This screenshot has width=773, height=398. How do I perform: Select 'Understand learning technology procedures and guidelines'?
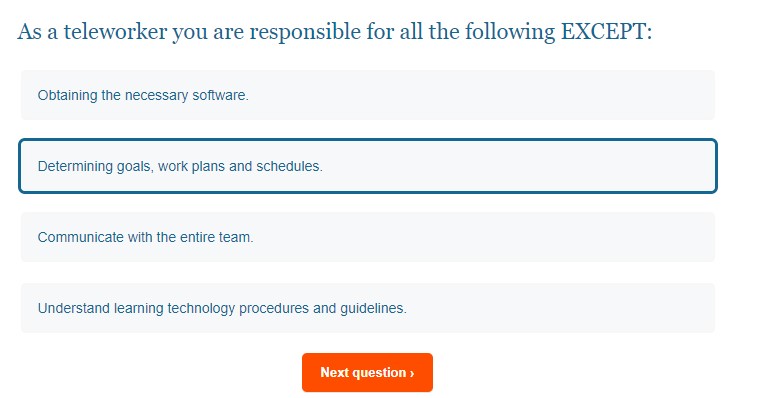368,308
